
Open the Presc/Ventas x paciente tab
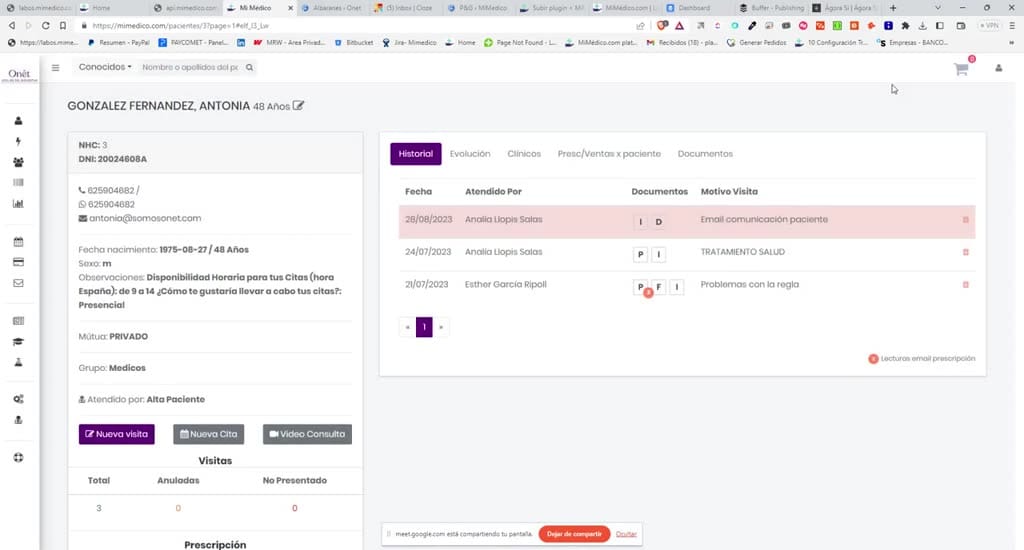(x=609, y=154)
